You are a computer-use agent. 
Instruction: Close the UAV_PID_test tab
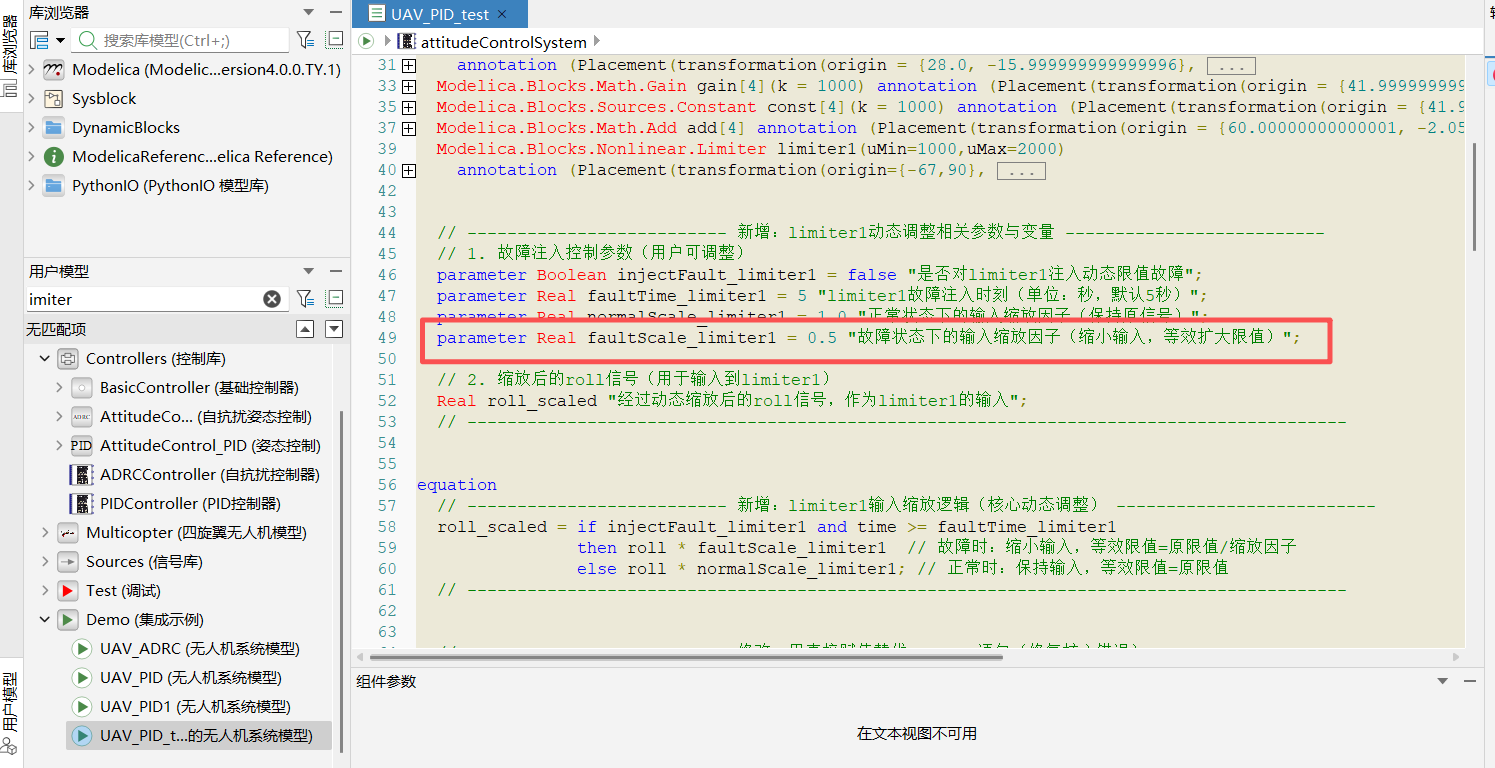point(501,14)
